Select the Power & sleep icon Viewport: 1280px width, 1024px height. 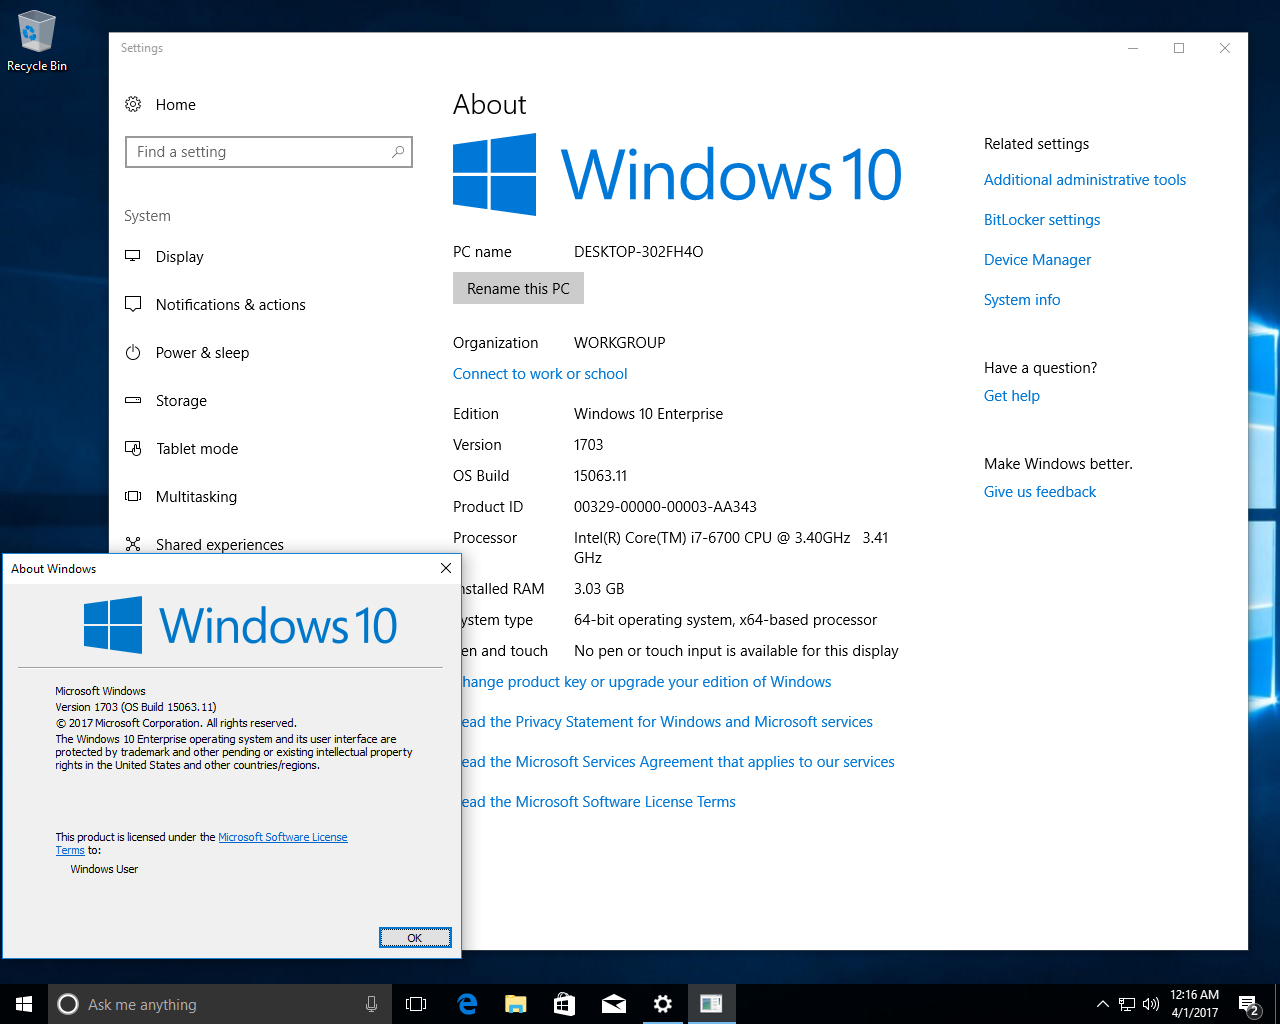[133, 352]
